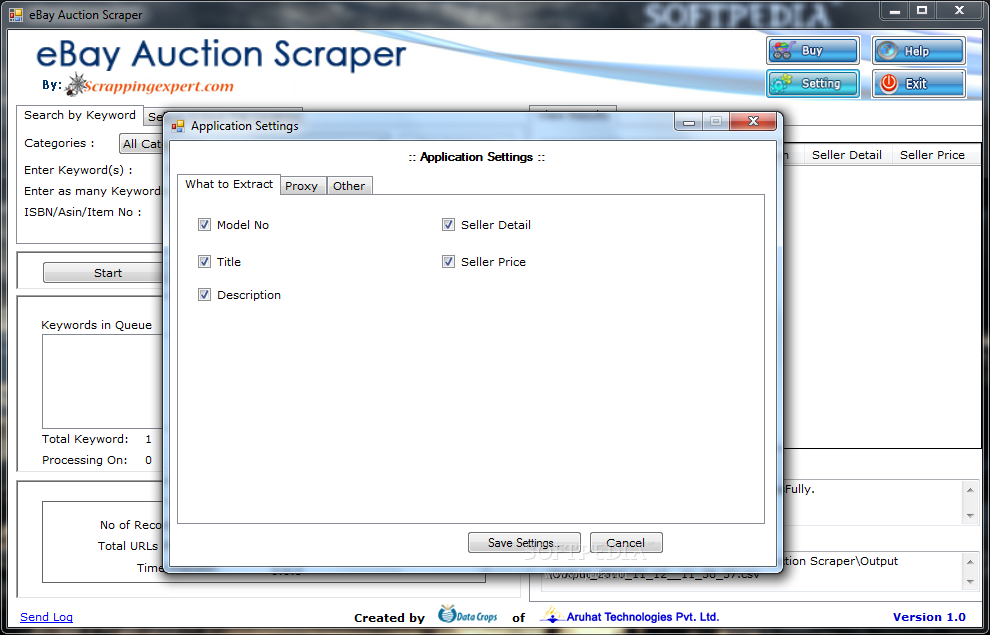Click the Data Crops logo
This screenshot has width=990, height=635.
tap(468, 614)
